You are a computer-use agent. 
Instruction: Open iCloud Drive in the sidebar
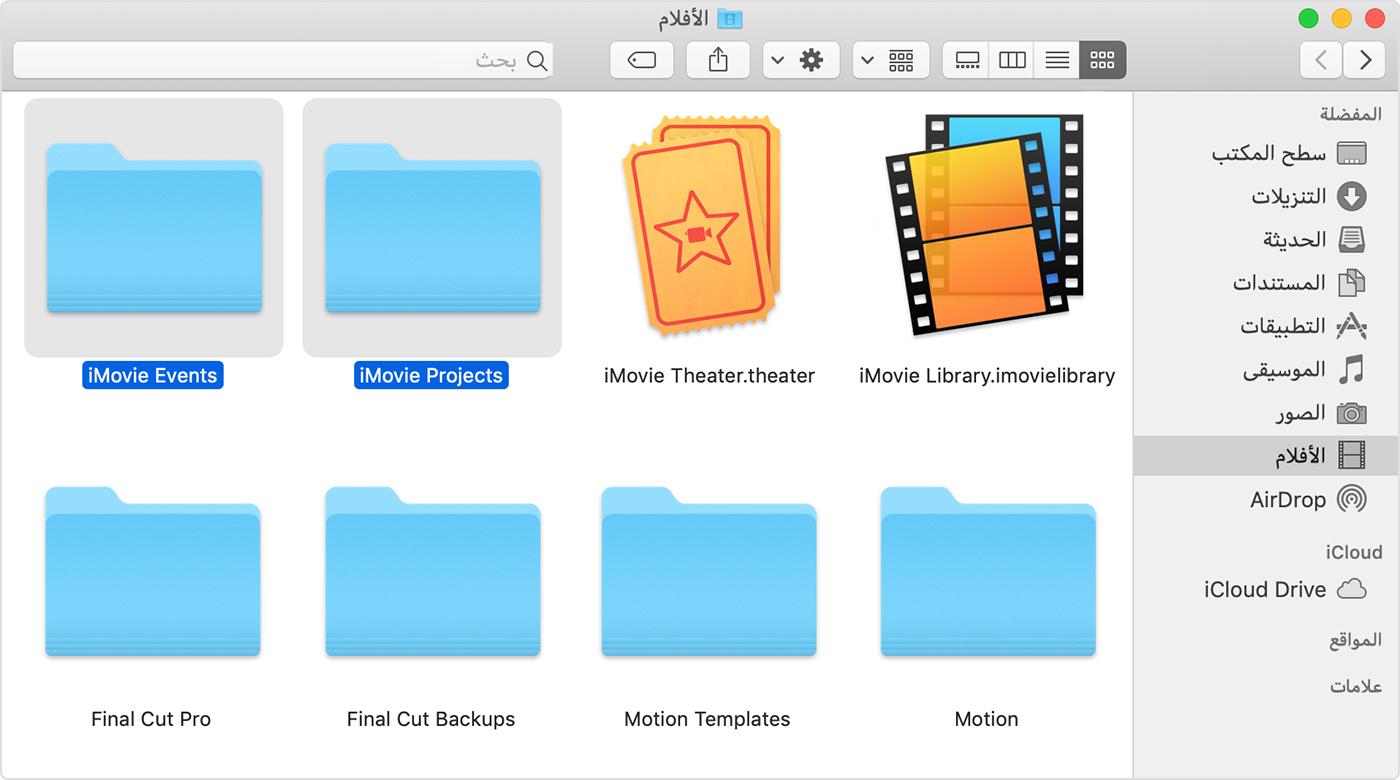pos(1266,590)
